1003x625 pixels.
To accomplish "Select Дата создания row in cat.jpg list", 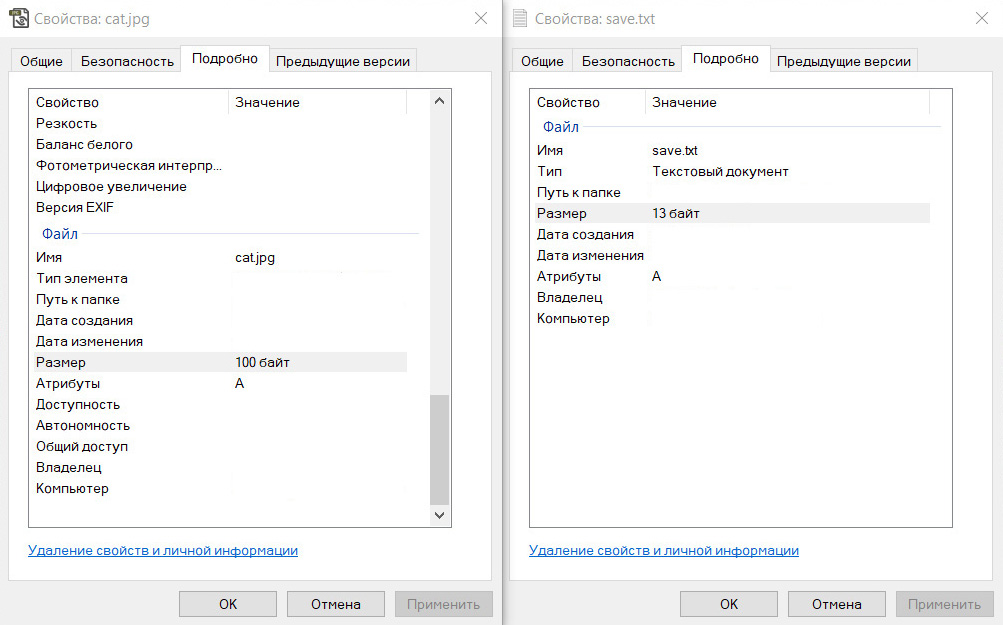I will coord(218,320).
